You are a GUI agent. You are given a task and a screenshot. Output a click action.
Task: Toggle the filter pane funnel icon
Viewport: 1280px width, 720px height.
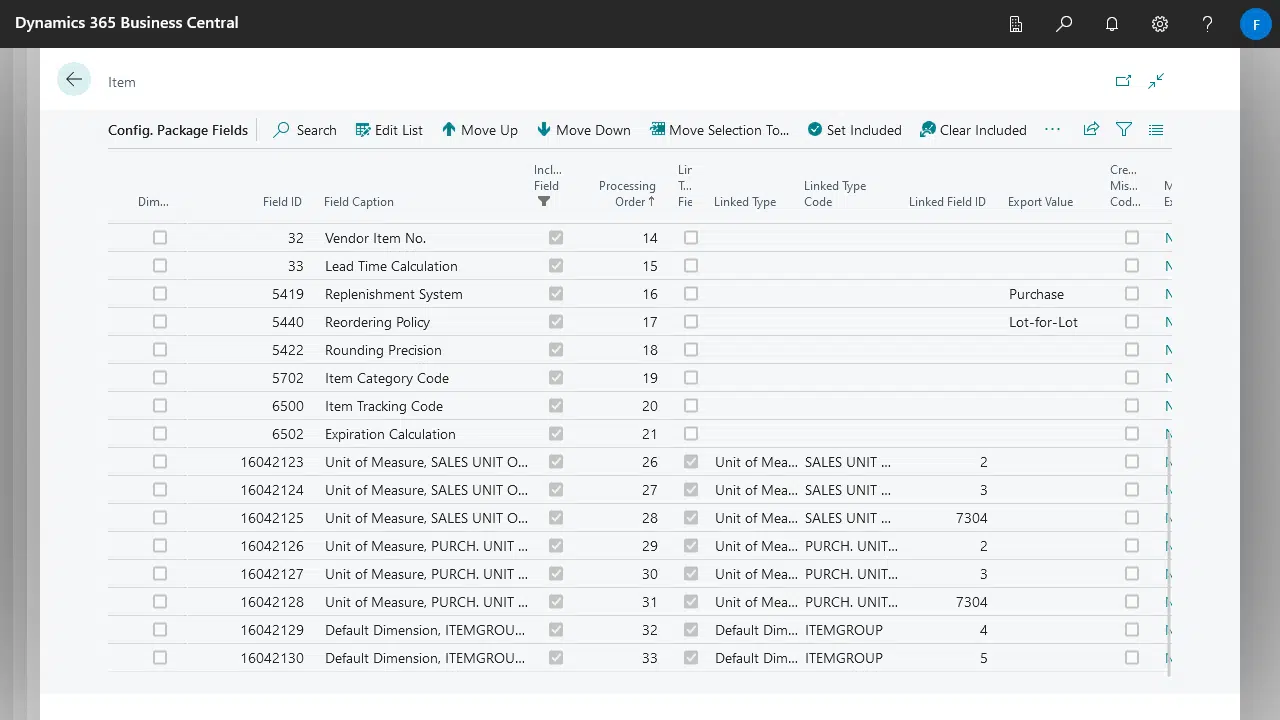click(x=1124, y=129)
